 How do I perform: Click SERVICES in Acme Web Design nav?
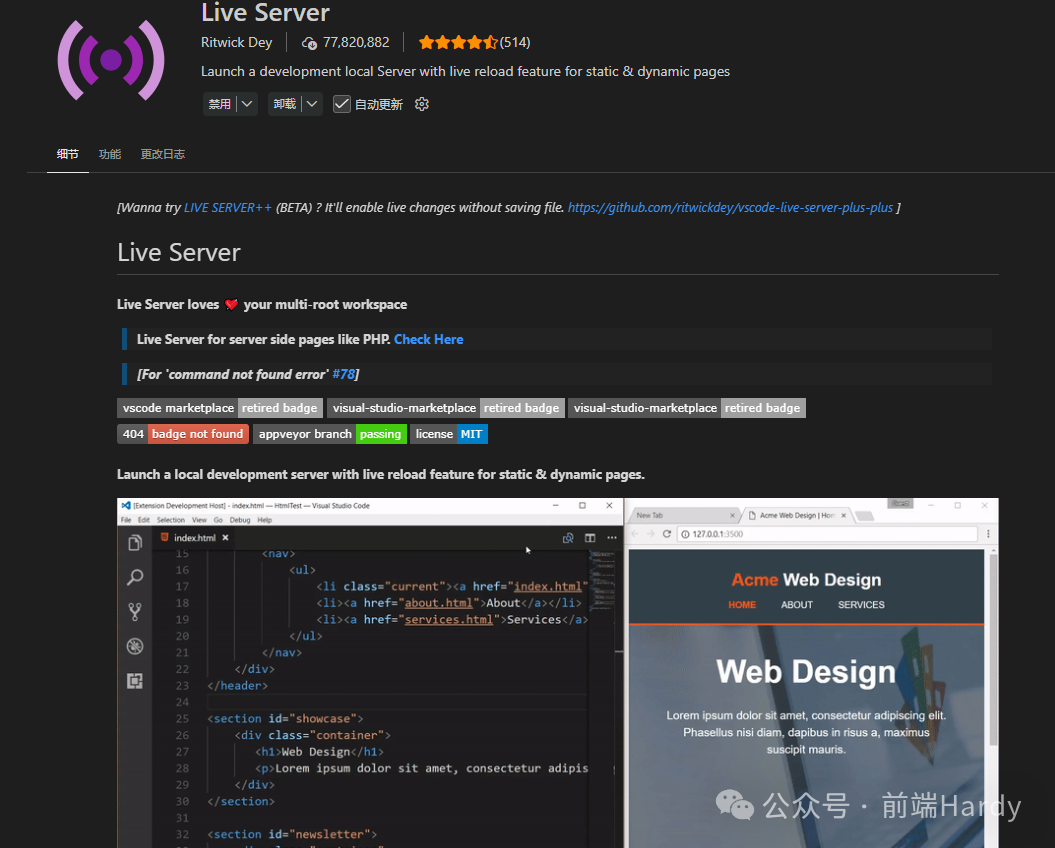861,605
